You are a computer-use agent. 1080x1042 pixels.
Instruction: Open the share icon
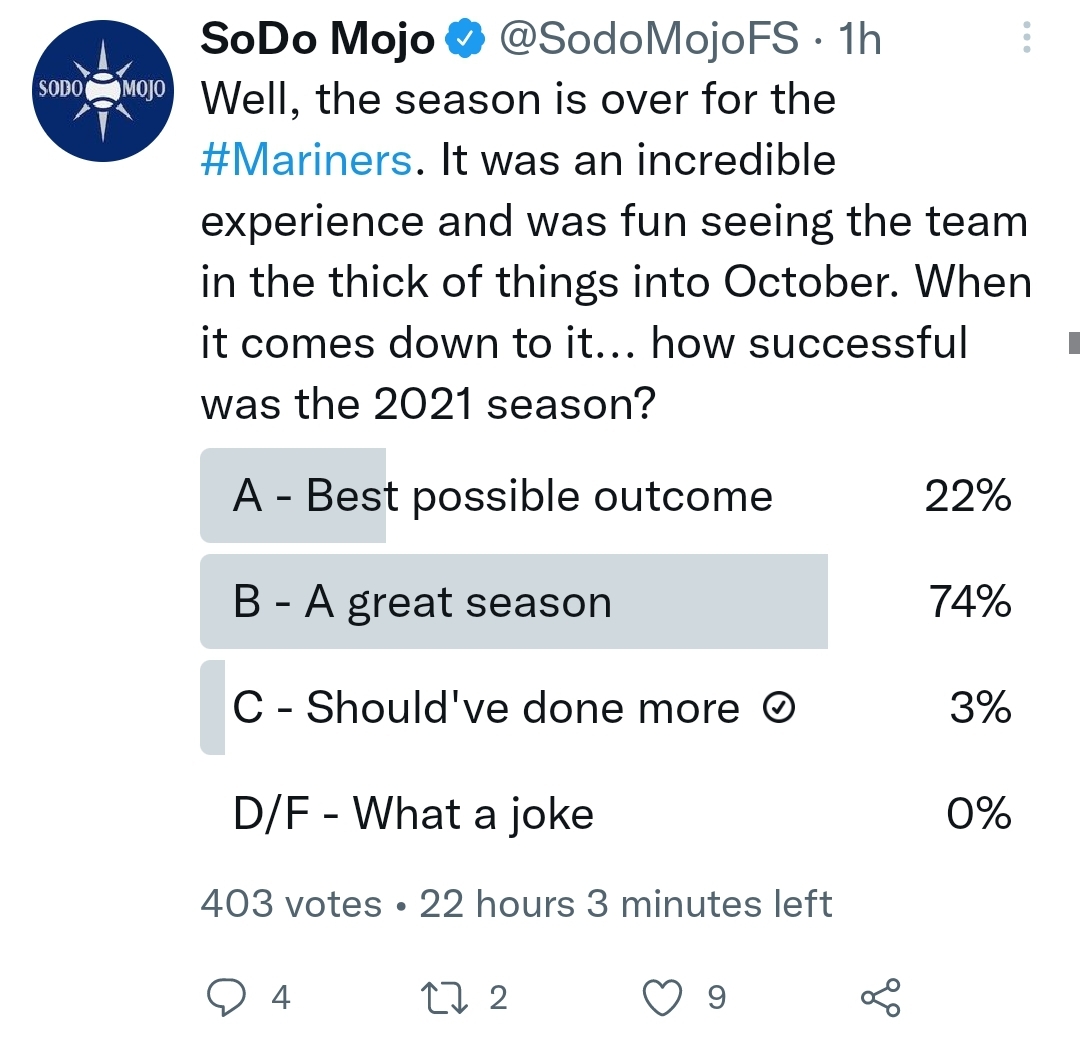(880, 997)
